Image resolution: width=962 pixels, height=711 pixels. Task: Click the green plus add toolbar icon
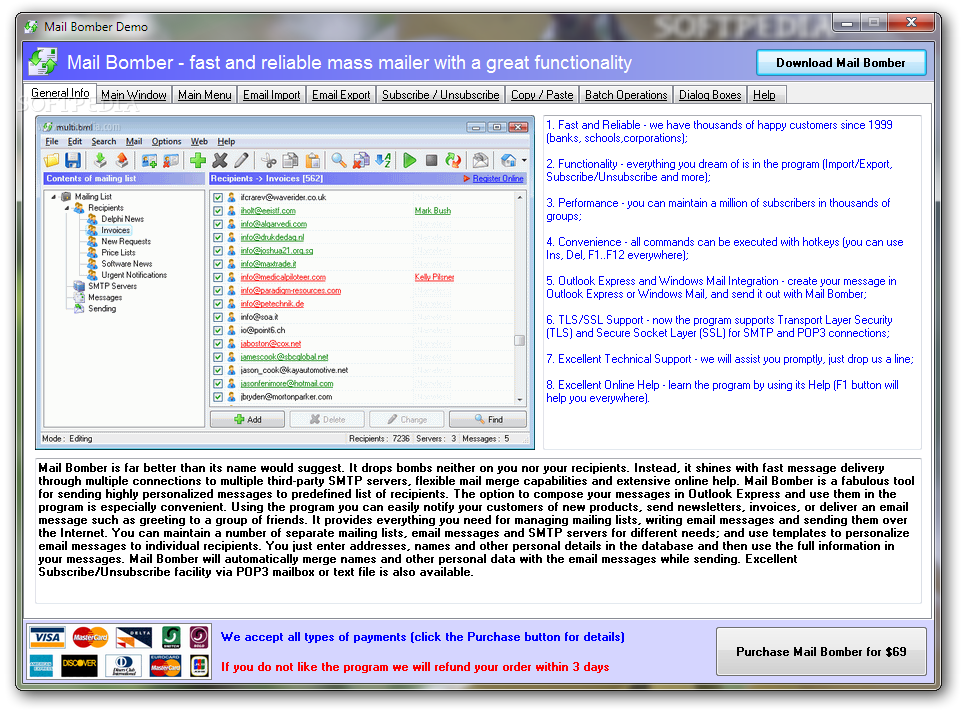pos(198,161)
